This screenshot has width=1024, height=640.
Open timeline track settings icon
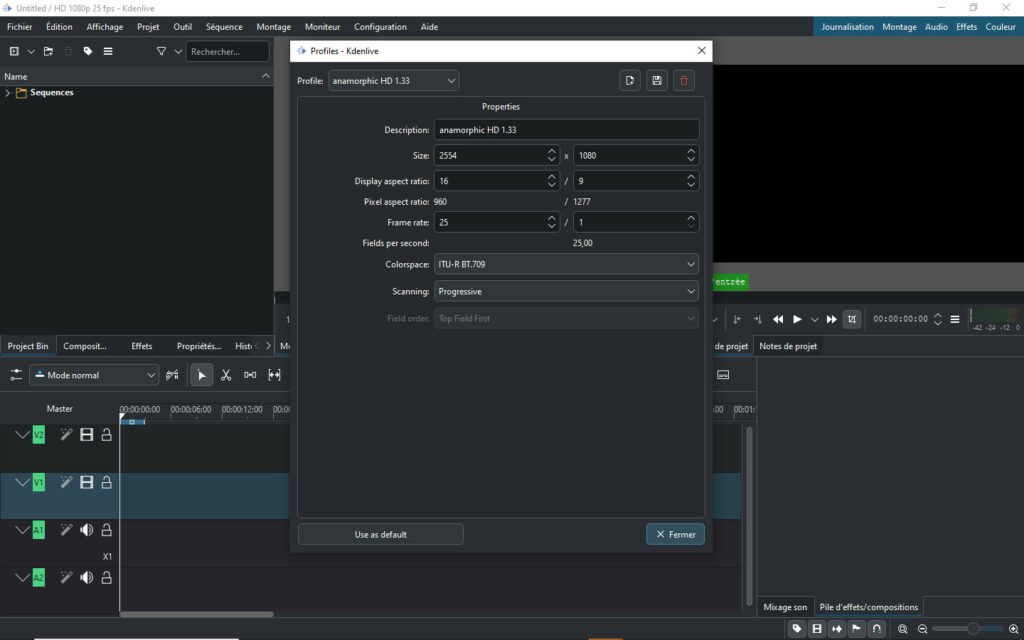16,375
